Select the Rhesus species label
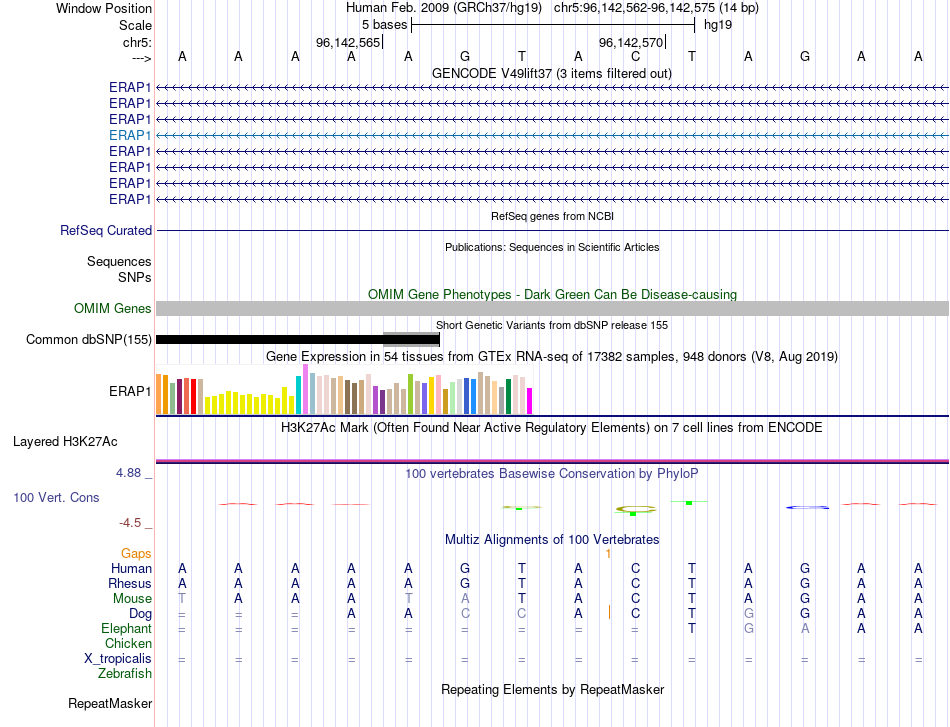Screen dimensions: 950x727 pyautogui.click(x=130, y=583)
